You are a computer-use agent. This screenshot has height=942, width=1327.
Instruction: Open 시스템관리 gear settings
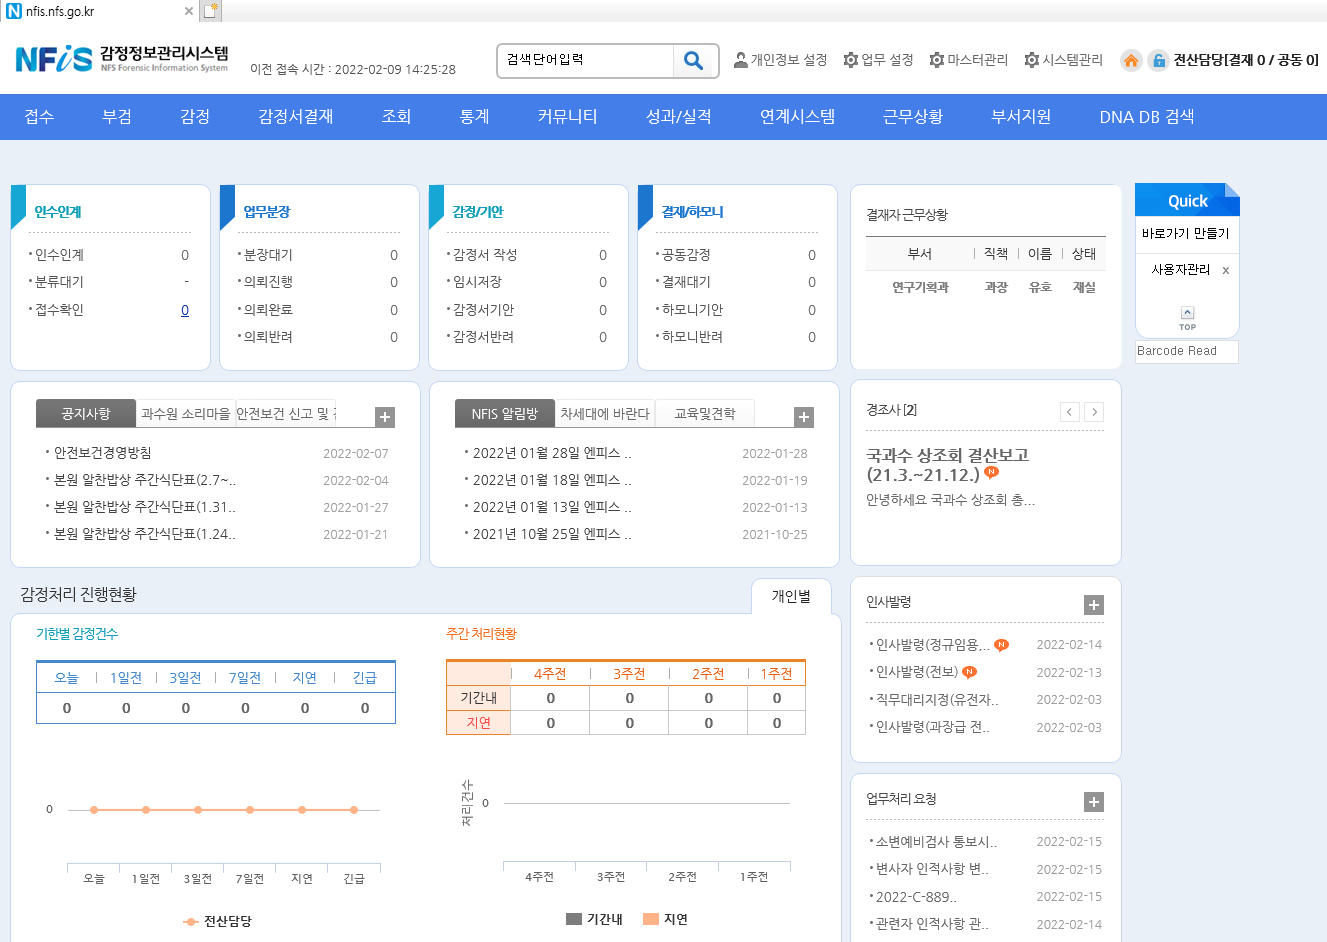click(1063, 60)
